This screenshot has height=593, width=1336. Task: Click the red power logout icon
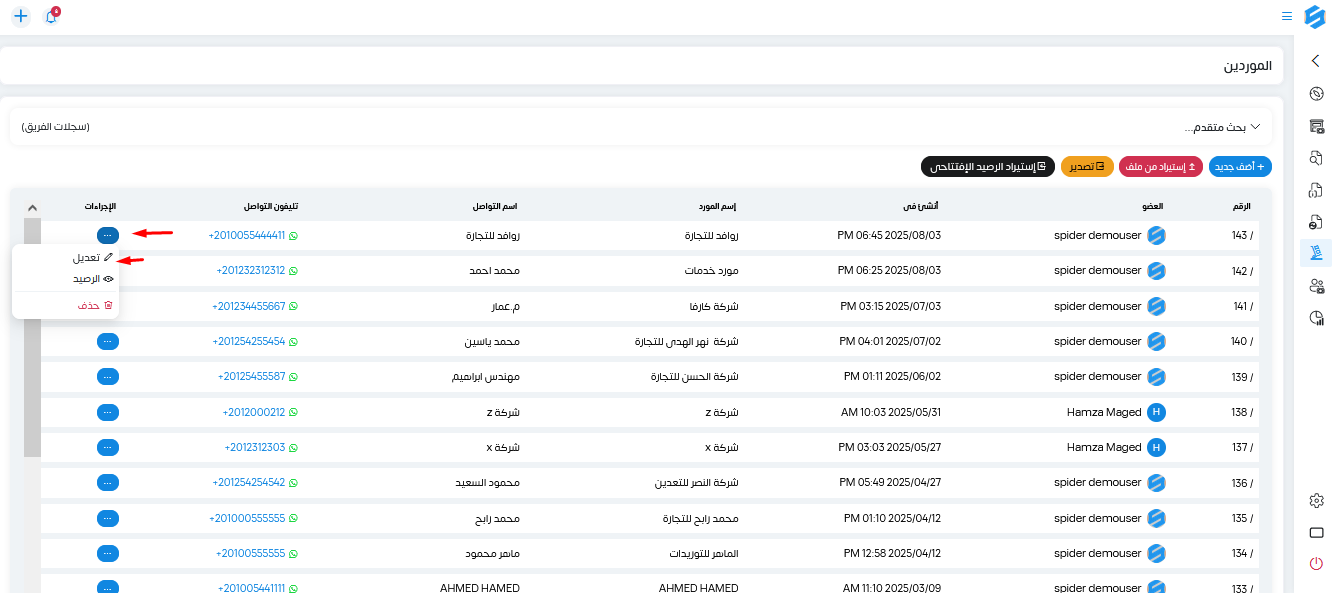[x=1316, y=564]
